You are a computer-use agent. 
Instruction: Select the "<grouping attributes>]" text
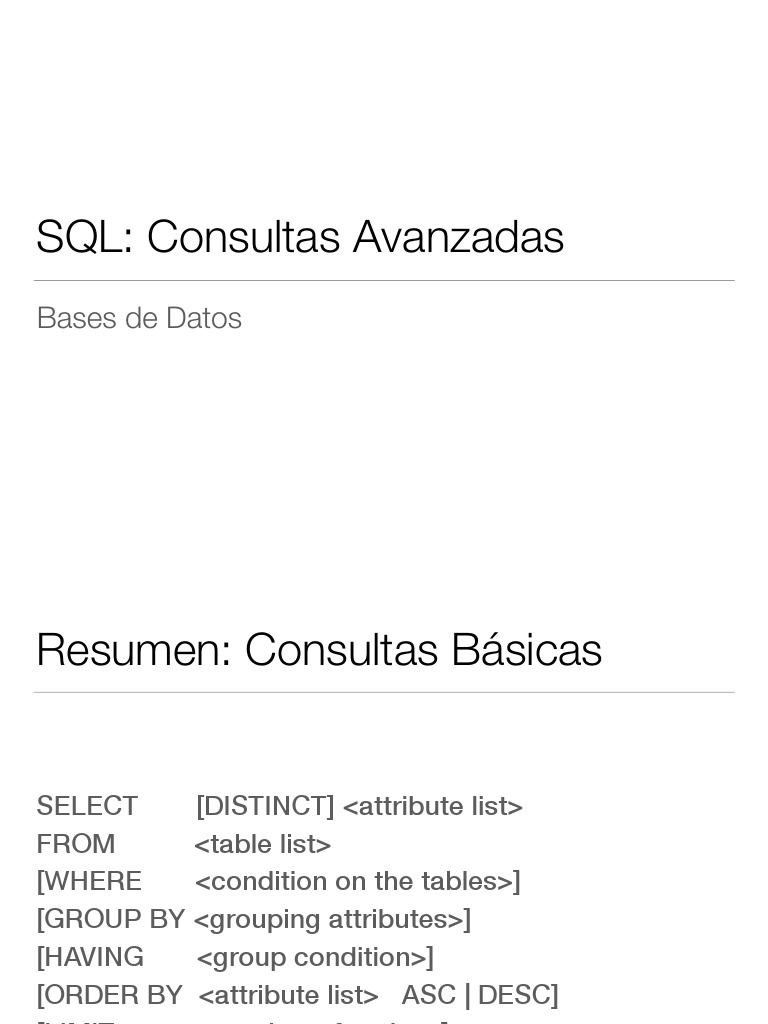pyautogui.click(x=332, y=919)
